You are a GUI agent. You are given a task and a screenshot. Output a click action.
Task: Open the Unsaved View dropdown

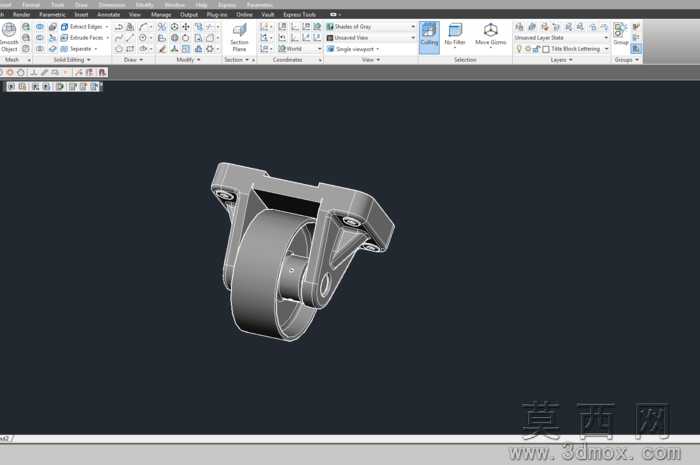(413, 38)
